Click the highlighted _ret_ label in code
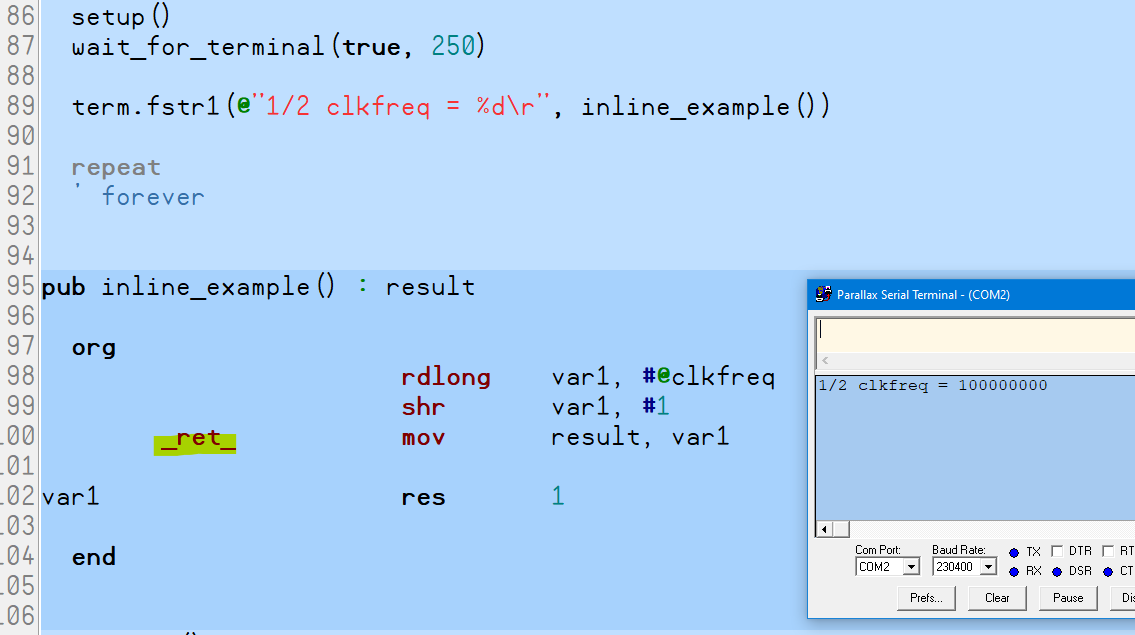Image resolution: width=1135 pixels, height=635 pixels. 196,439
